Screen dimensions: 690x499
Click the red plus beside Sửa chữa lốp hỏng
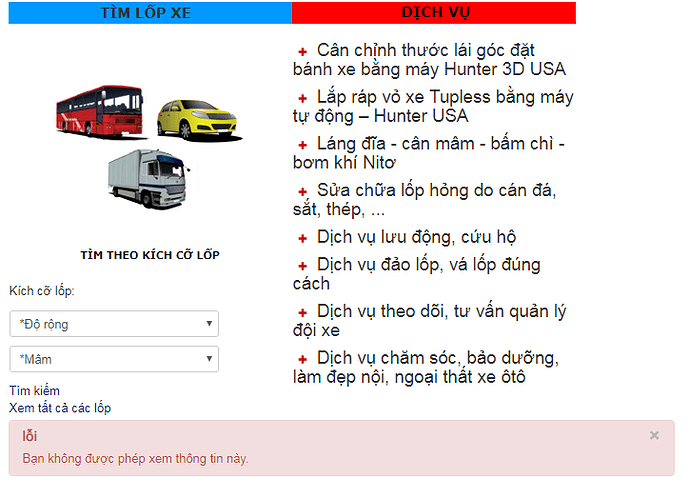[302, 192]
